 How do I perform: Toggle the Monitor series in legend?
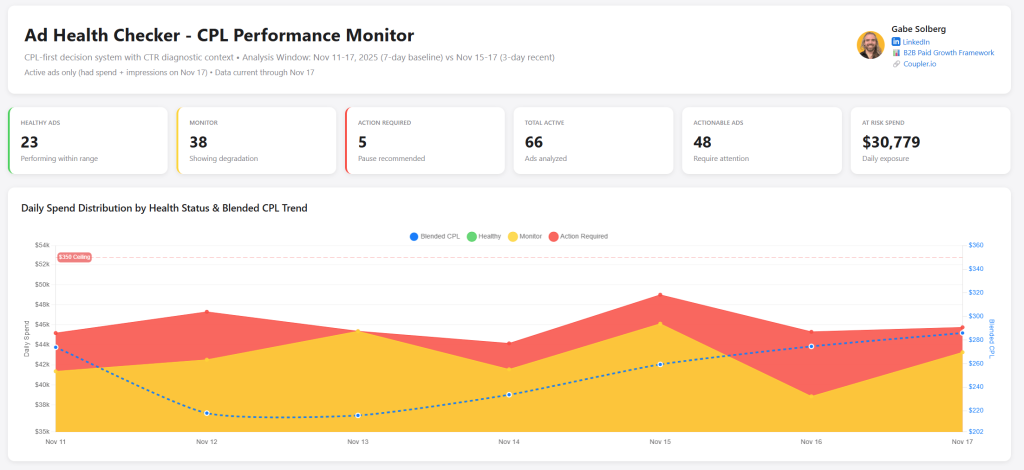pos(524,236)
